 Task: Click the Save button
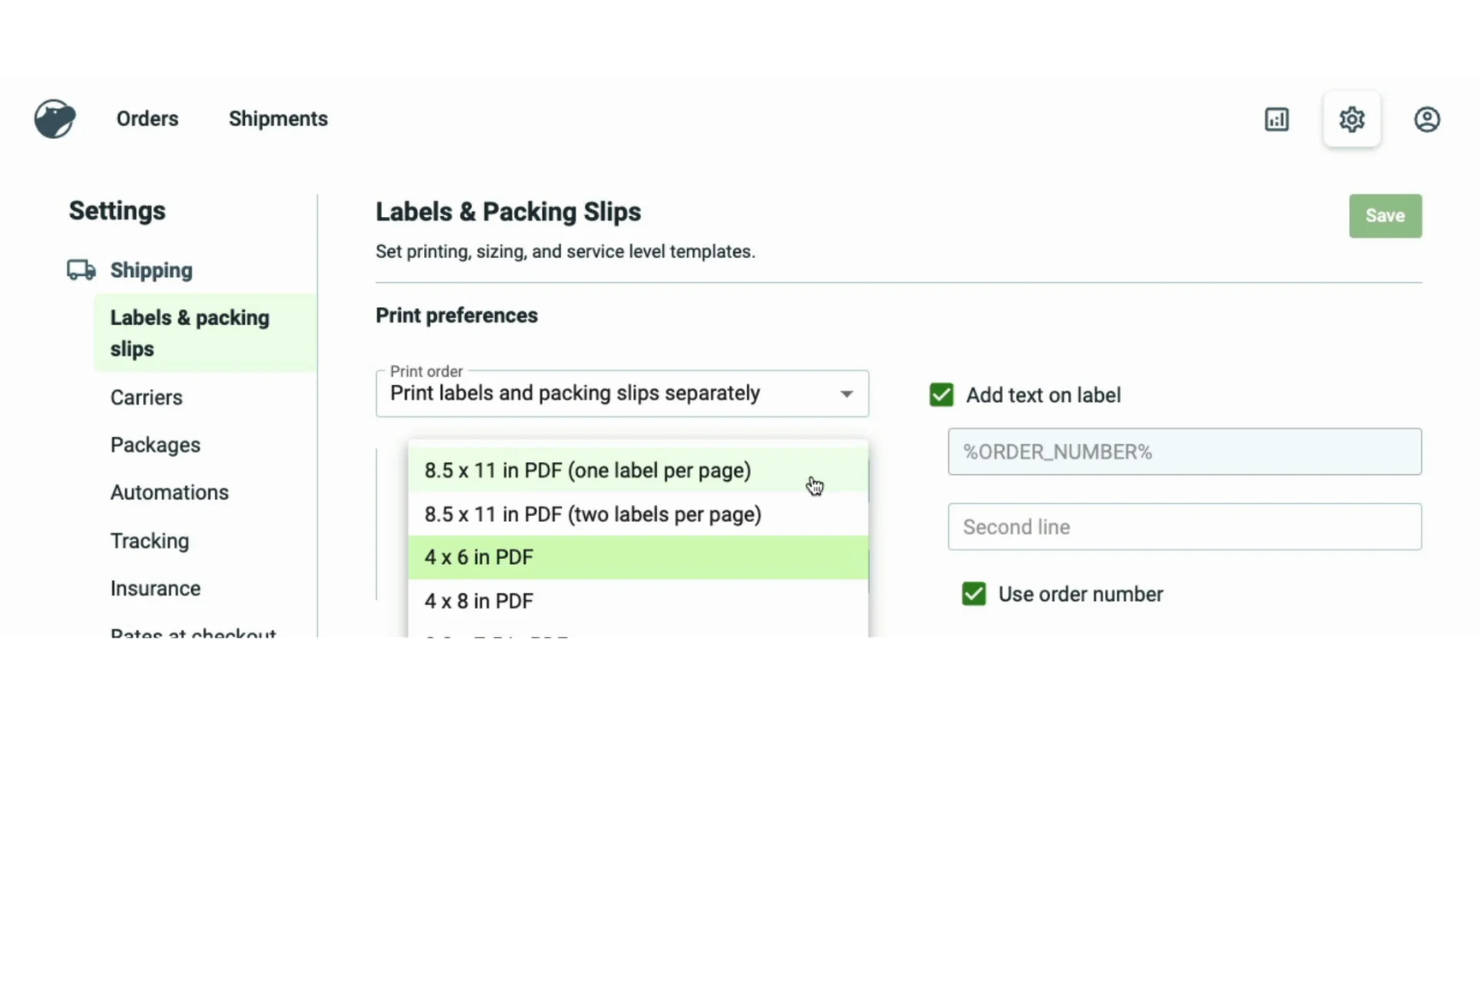click(1385, 215)
